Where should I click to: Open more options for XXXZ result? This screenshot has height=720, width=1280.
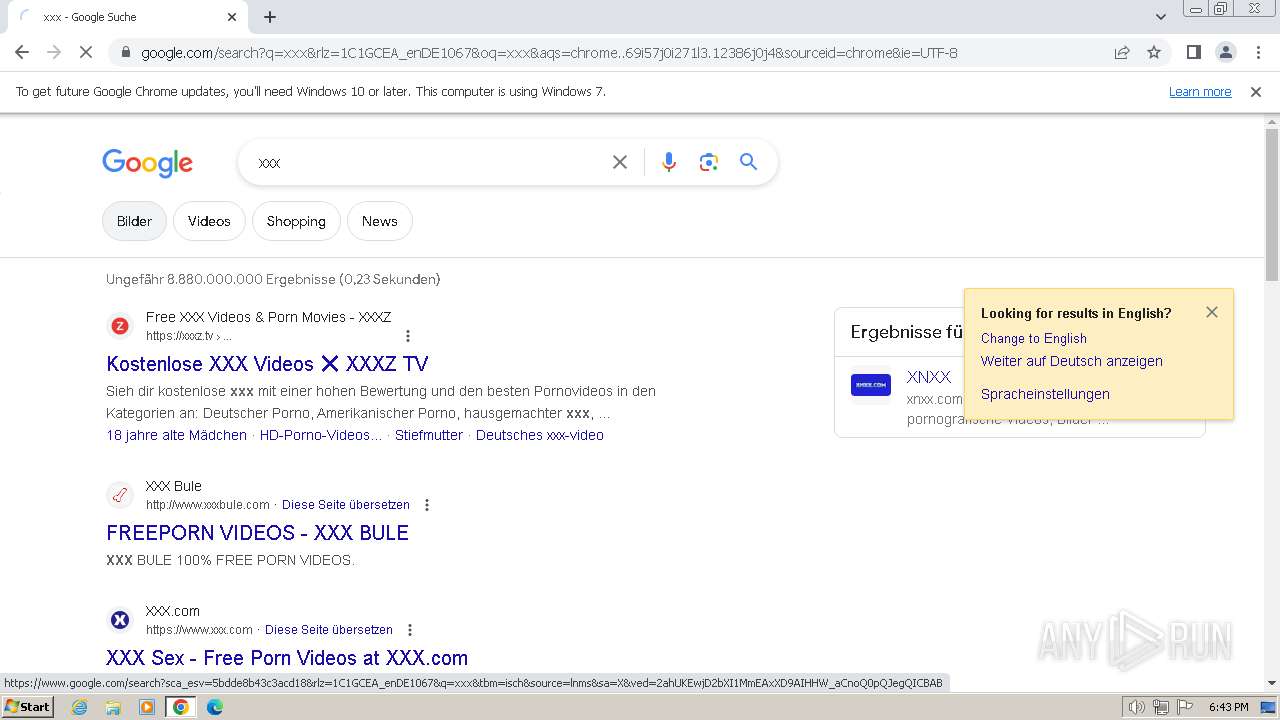click(407, 336)
